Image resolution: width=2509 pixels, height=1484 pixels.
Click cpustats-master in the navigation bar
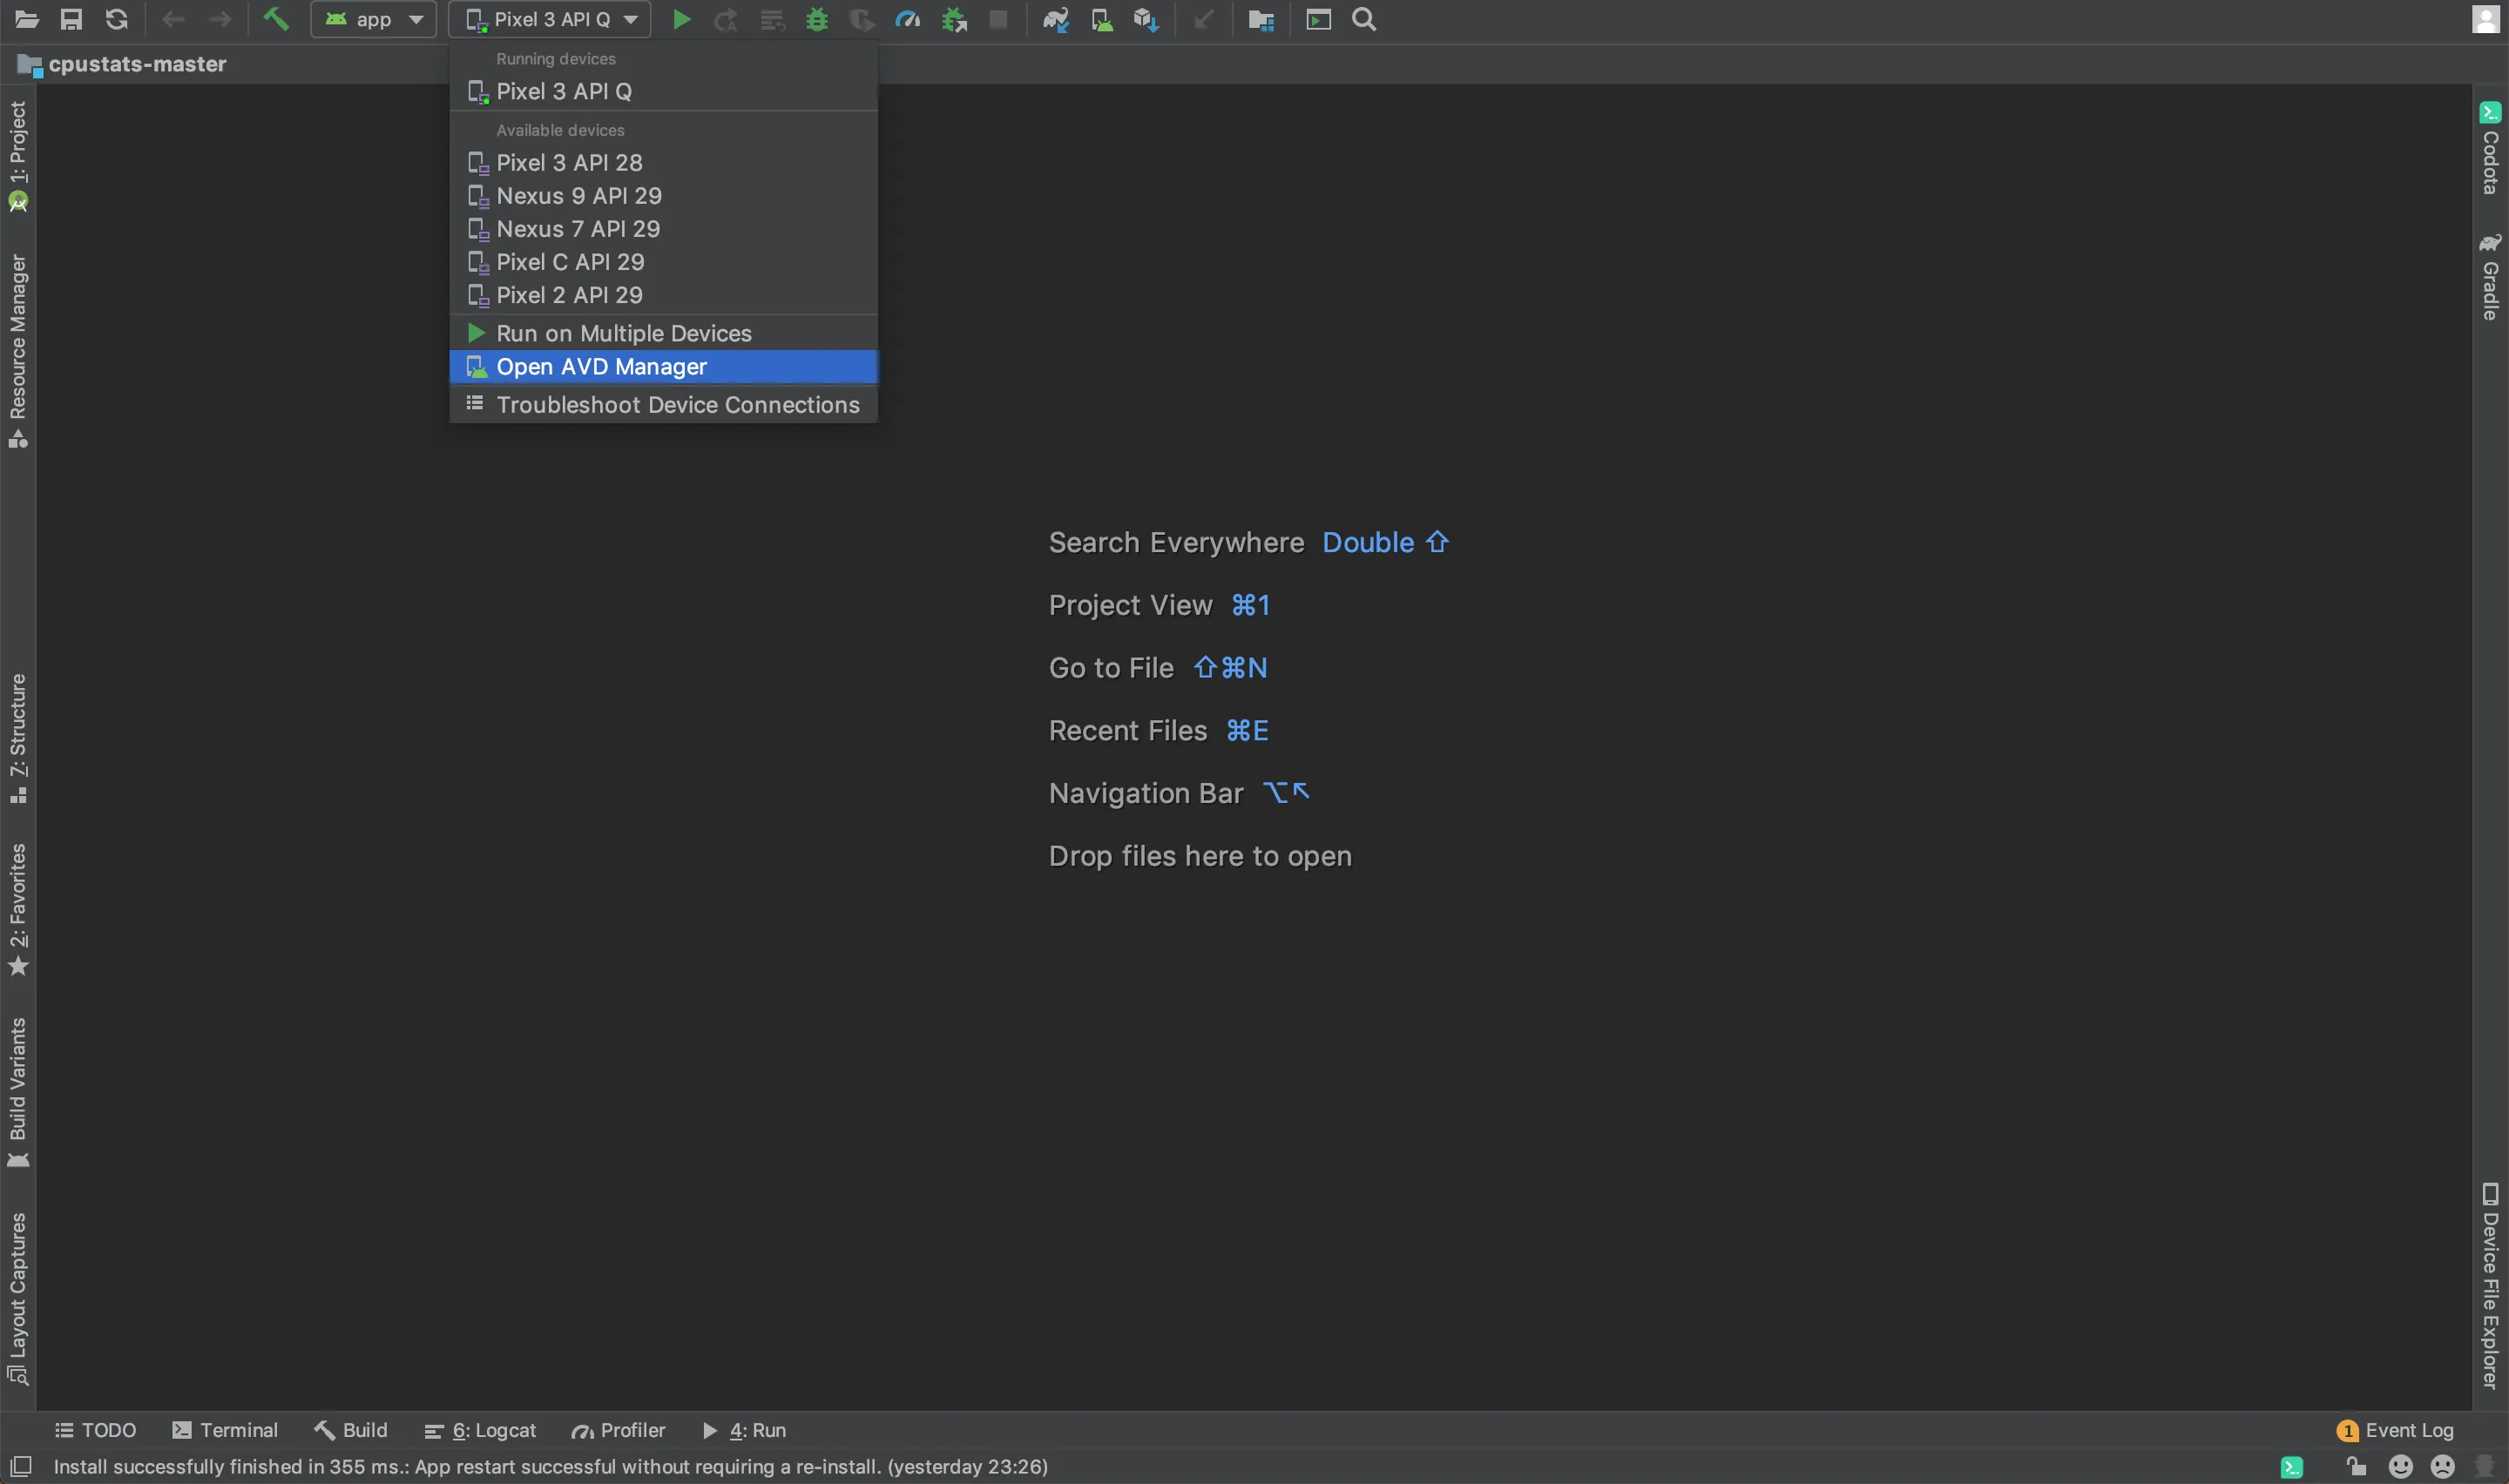[x=137, y=64]
